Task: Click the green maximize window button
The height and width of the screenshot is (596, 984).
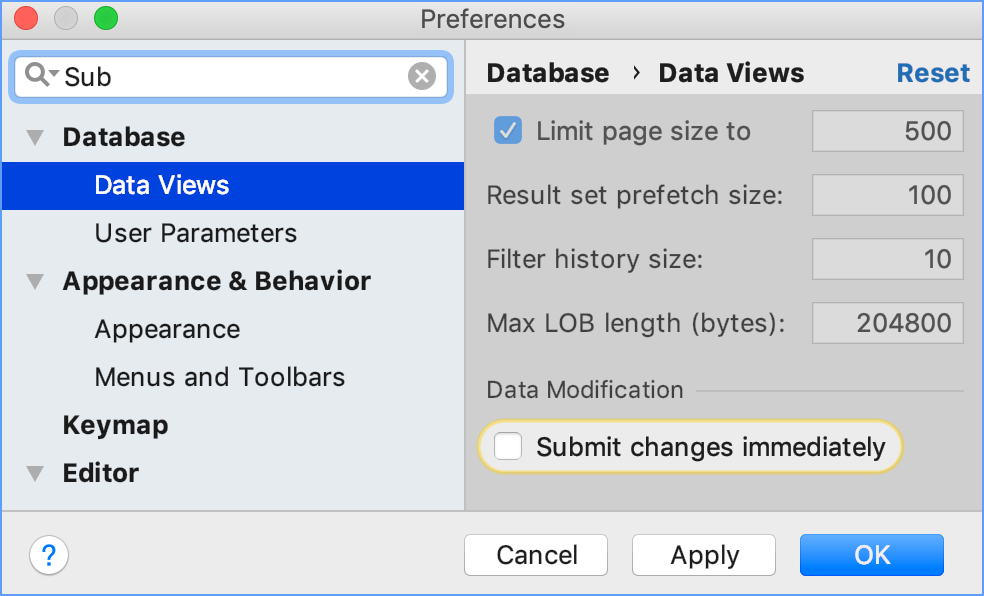Action: (x=105, y=18)
